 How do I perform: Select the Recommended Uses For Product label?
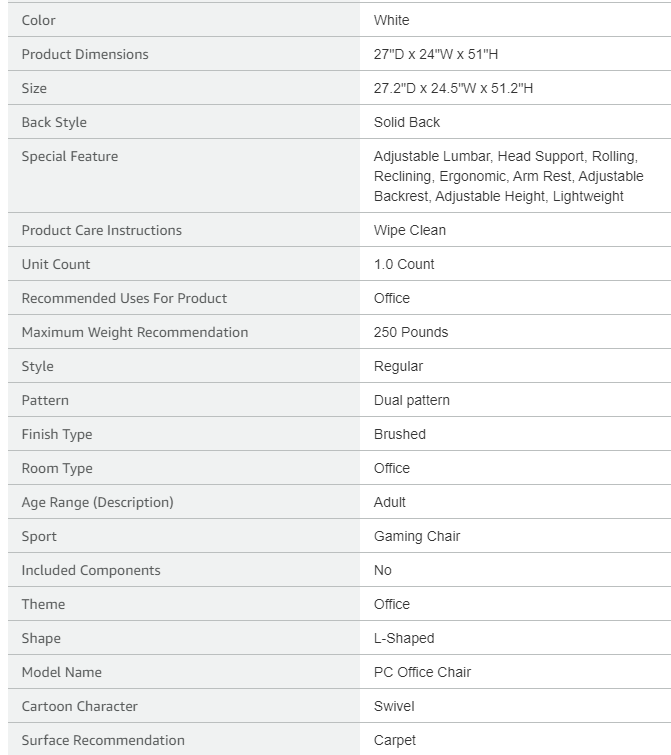tap(124, 299)
